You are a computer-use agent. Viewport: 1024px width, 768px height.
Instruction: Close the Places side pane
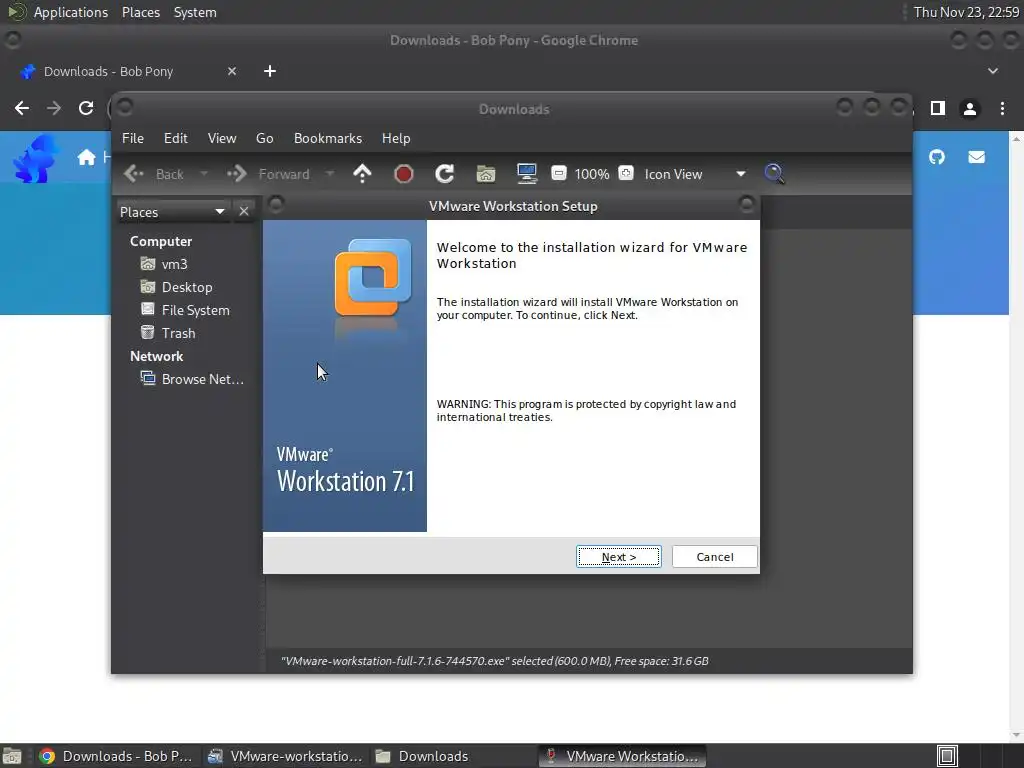tap(244, 212)
